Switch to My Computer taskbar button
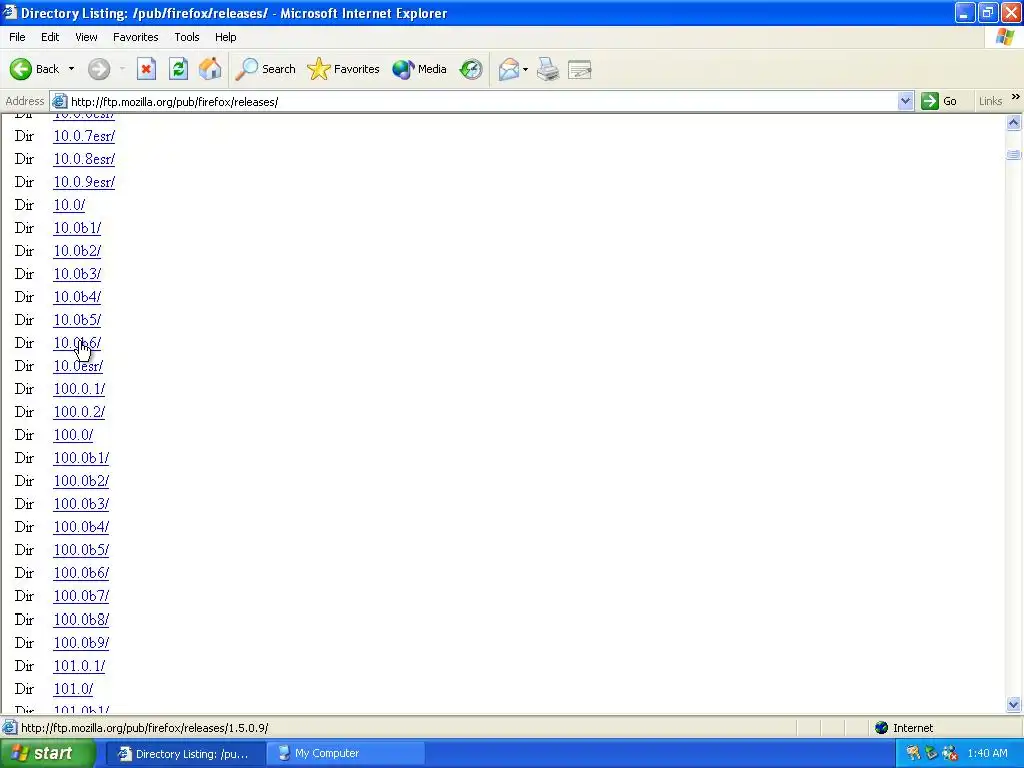The height and width of the screenshot is (768, 1024). coord(345,754)
